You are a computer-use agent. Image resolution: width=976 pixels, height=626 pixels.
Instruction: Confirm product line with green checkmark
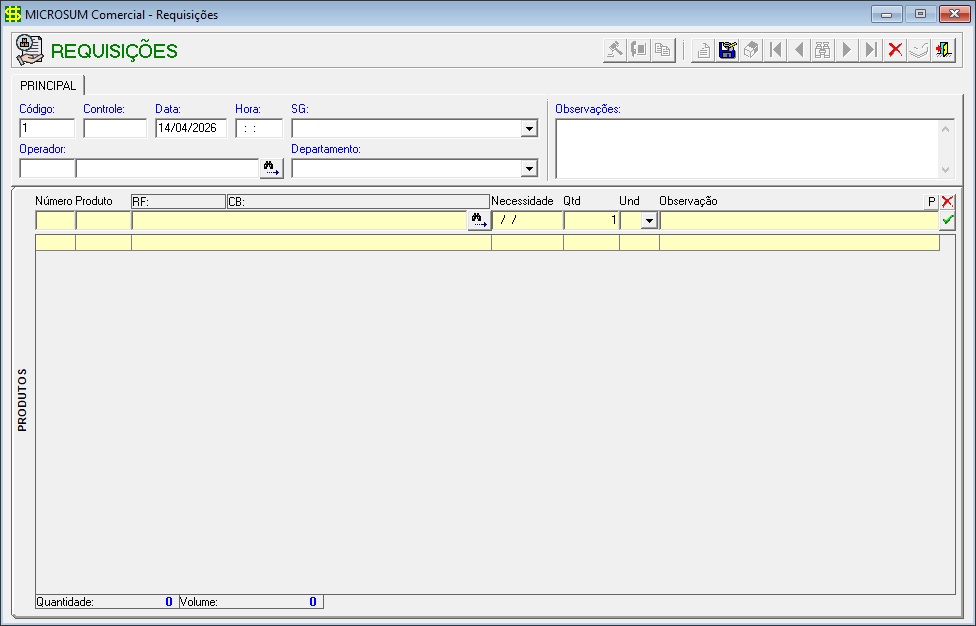pos(947,220)
